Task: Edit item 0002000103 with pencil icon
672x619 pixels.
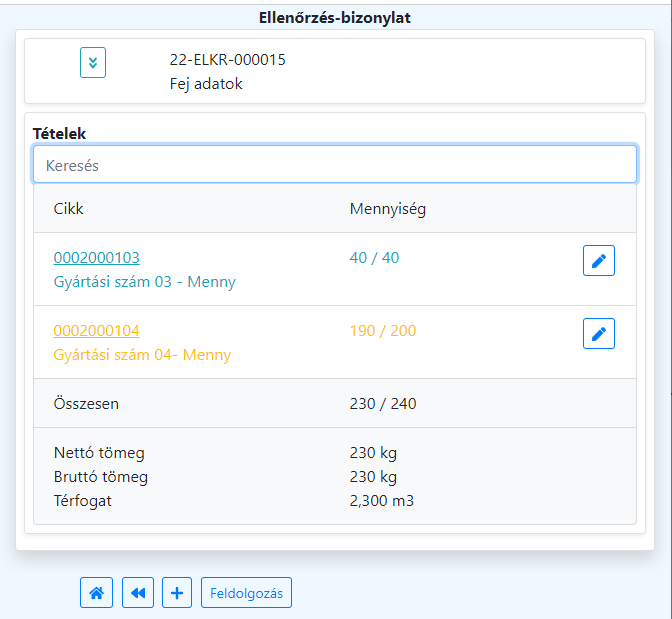Action: [599, 261]
